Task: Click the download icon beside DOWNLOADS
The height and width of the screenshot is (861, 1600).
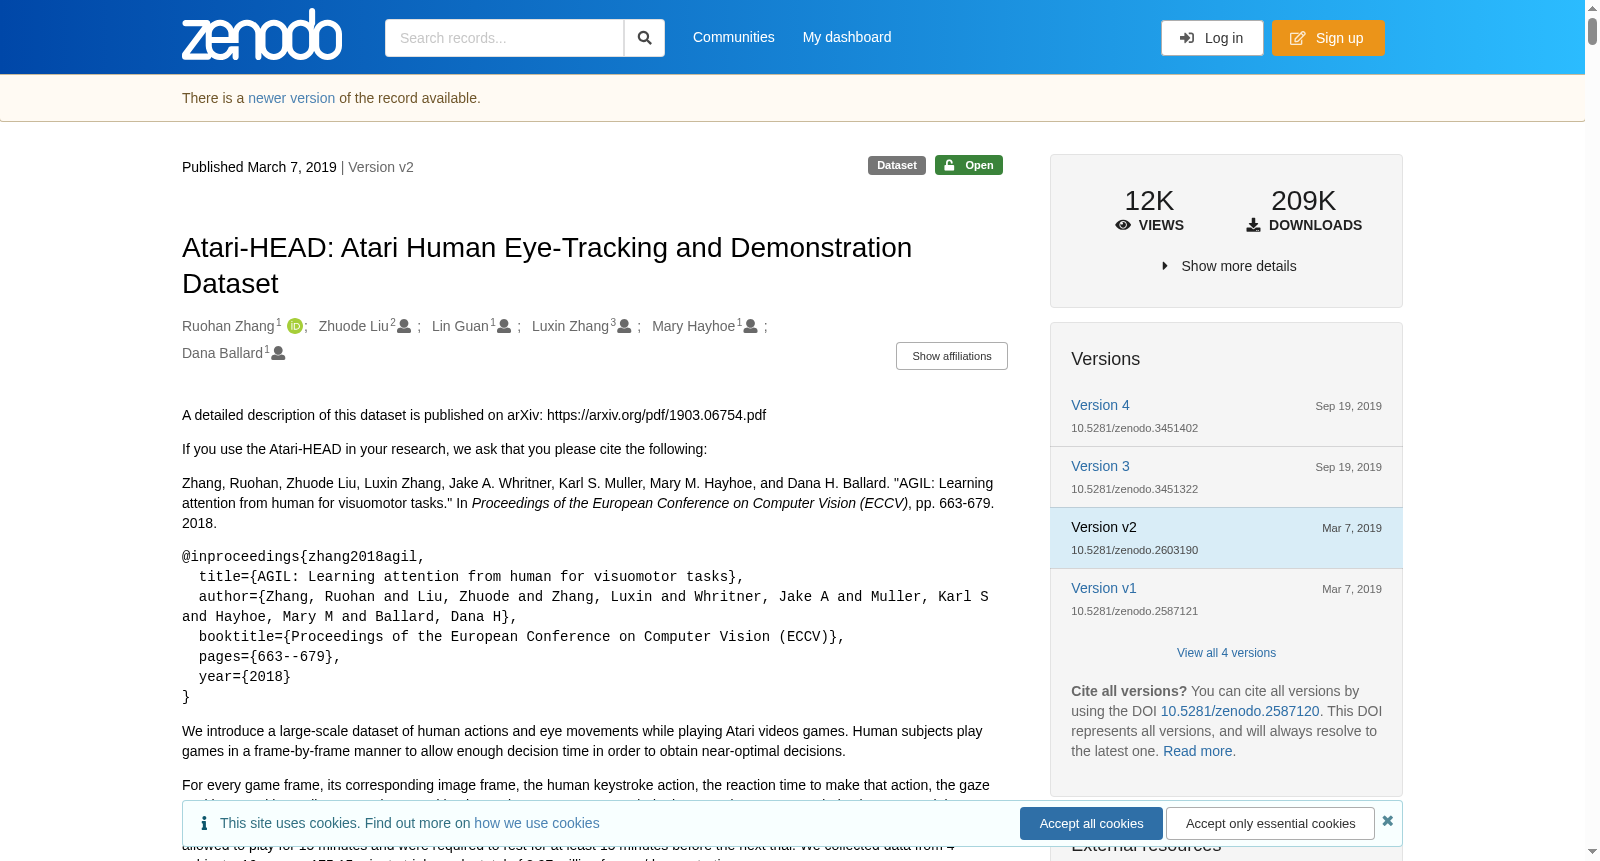Action: [1253, 225]
